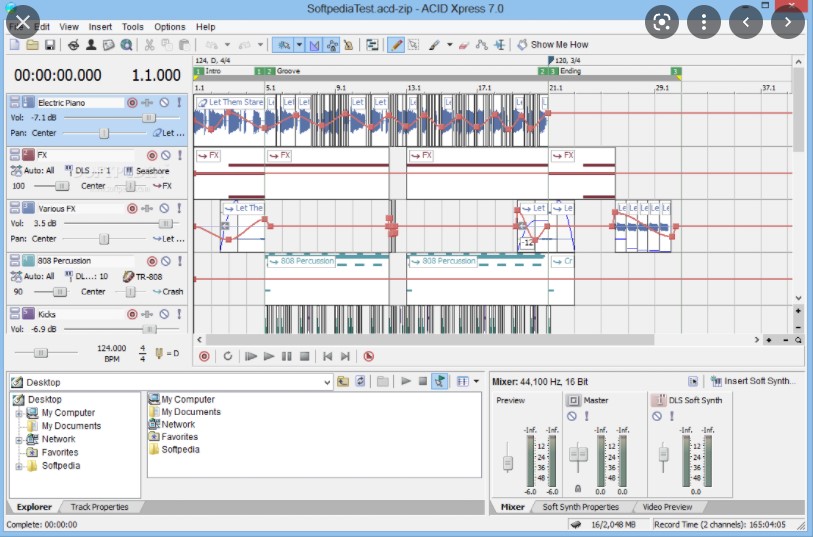Select the Paint brush tool
Screen dimensions: 813x537
coord(434,45)
